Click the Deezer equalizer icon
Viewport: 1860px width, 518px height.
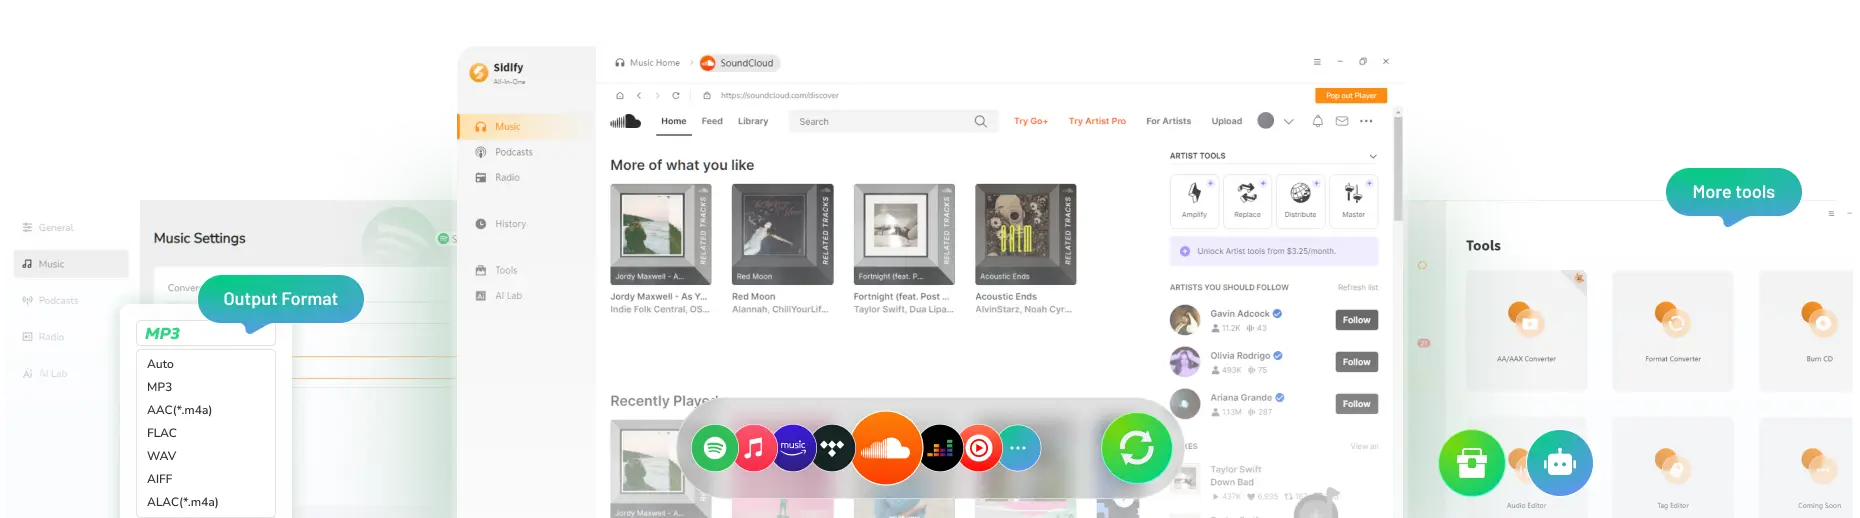[x=941, y=448]
